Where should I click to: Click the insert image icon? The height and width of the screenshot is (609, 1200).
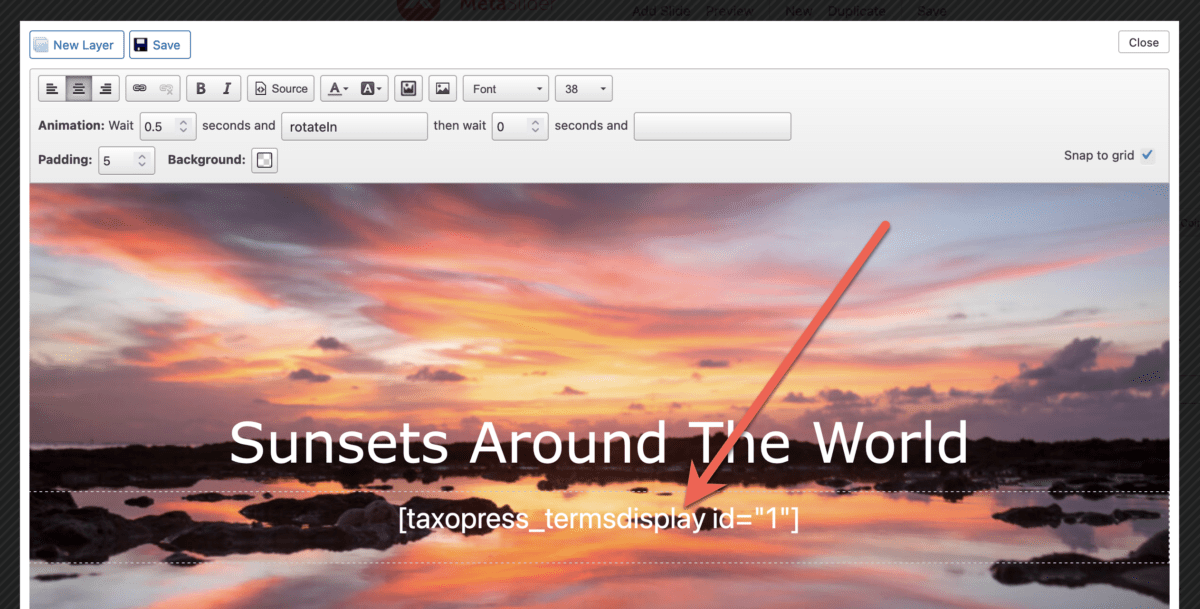[x=441, y=88]
